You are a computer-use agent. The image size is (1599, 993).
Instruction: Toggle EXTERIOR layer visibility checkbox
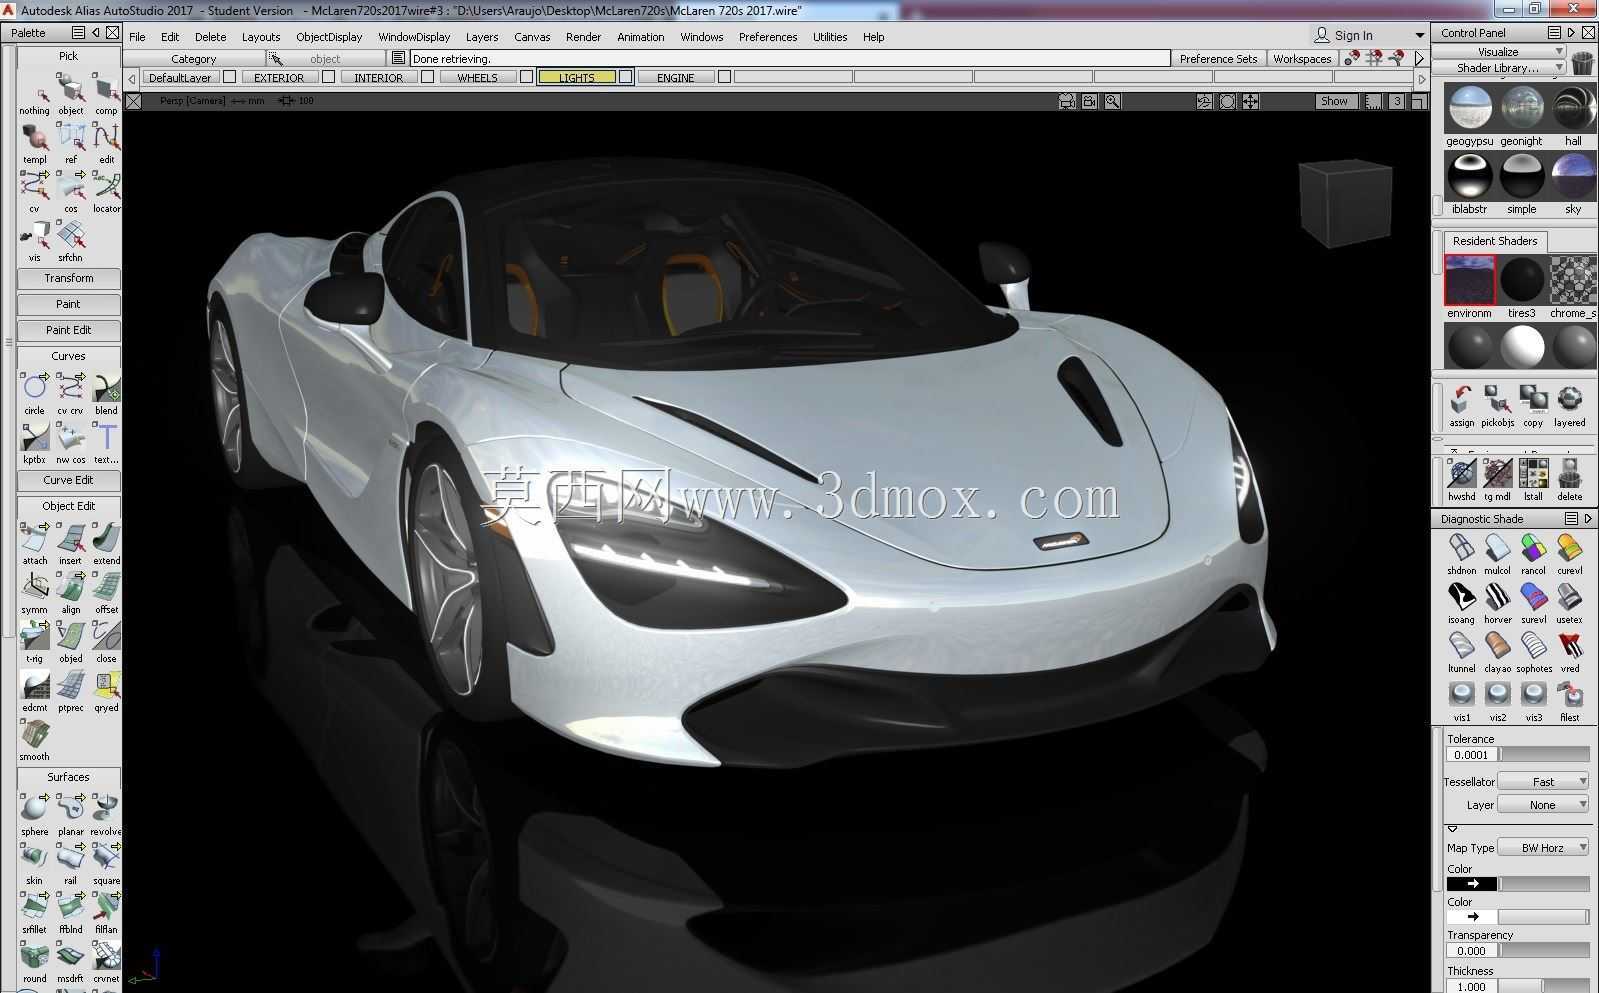click(328, 77)
